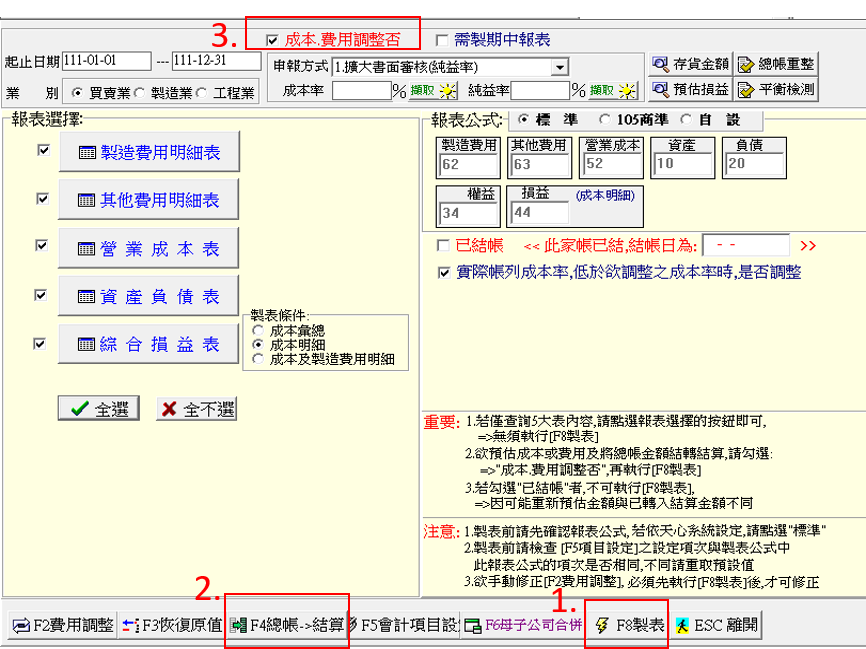Click the 其他費用 formula field 63

click(x=540, y=165)
